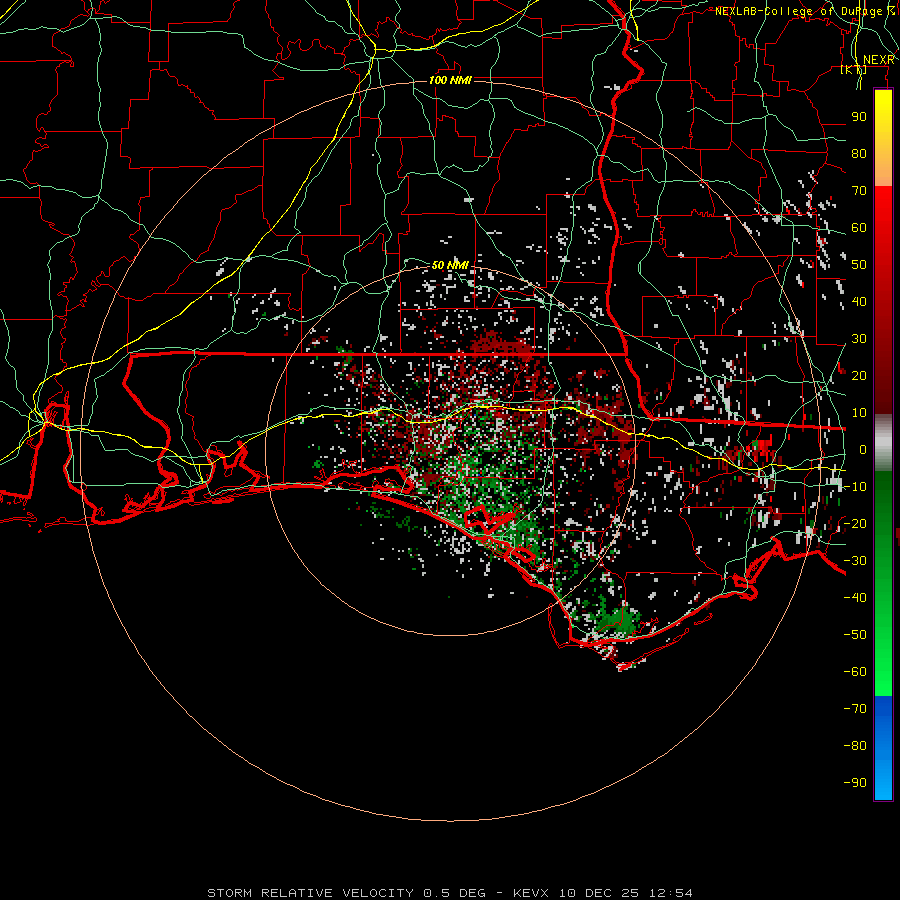
Task: Click the "KT" units label of the legend
Action: point(854,69)
